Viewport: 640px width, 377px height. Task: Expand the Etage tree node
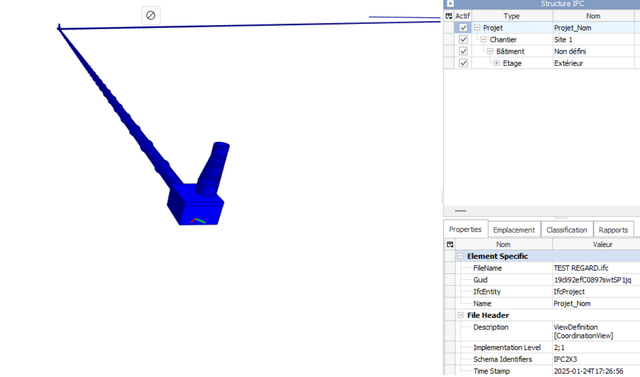tap(496, 63)
